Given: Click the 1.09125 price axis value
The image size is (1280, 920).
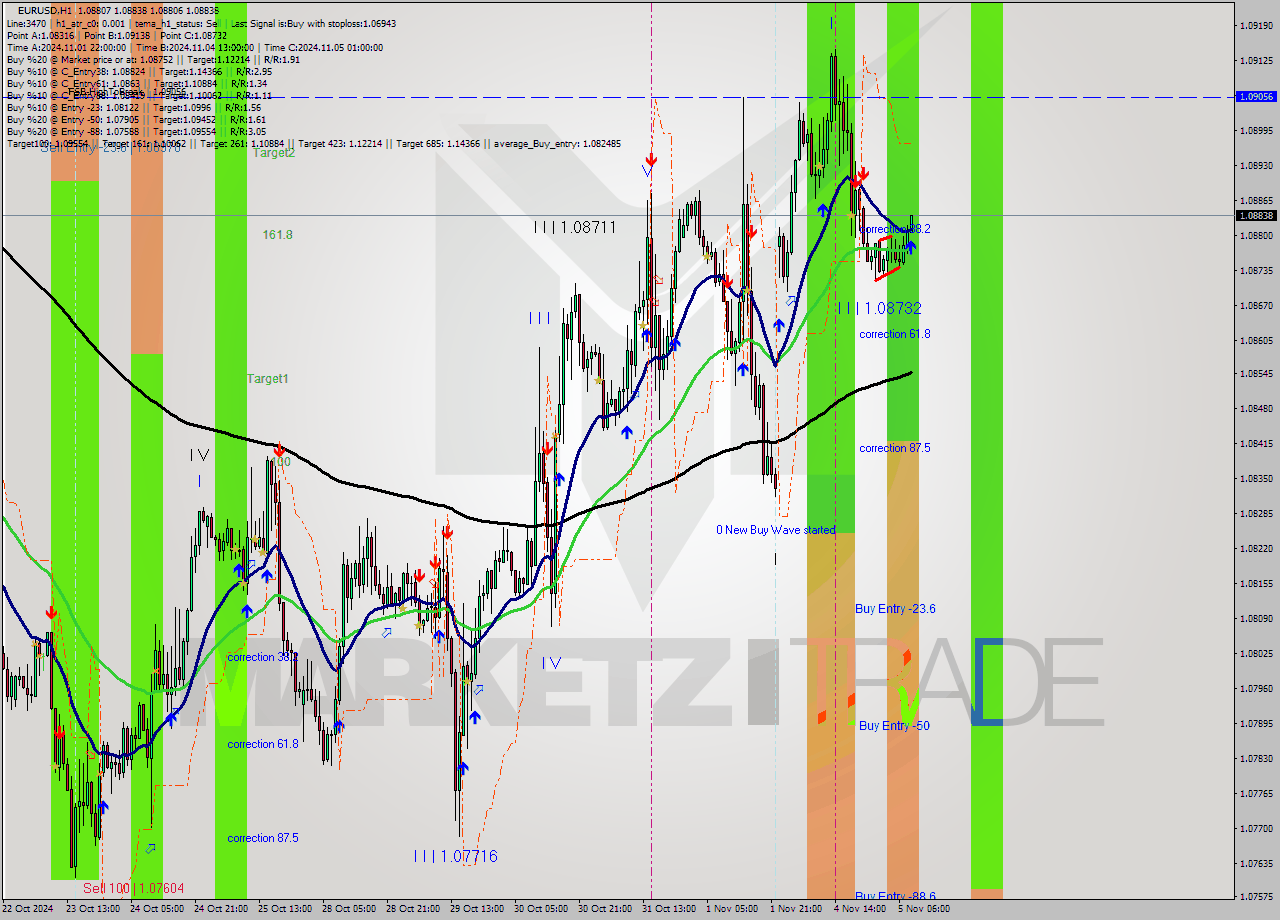Looking at the screenshot, I should [1256, 60].
